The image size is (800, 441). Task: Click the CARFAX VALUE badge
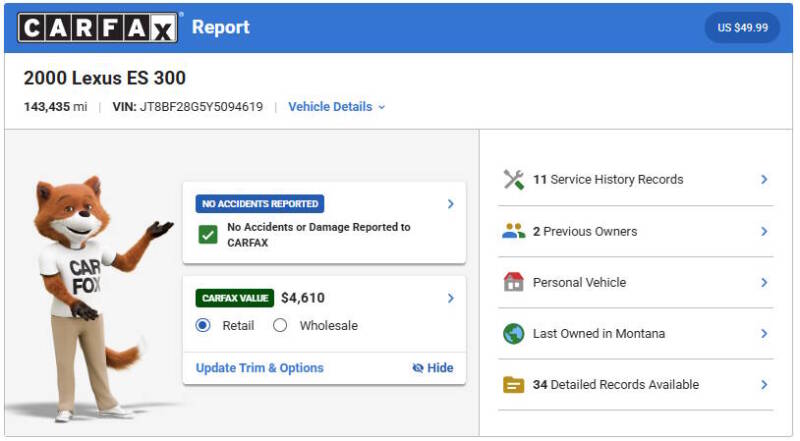pyautogui.click(x=235, y=298)
